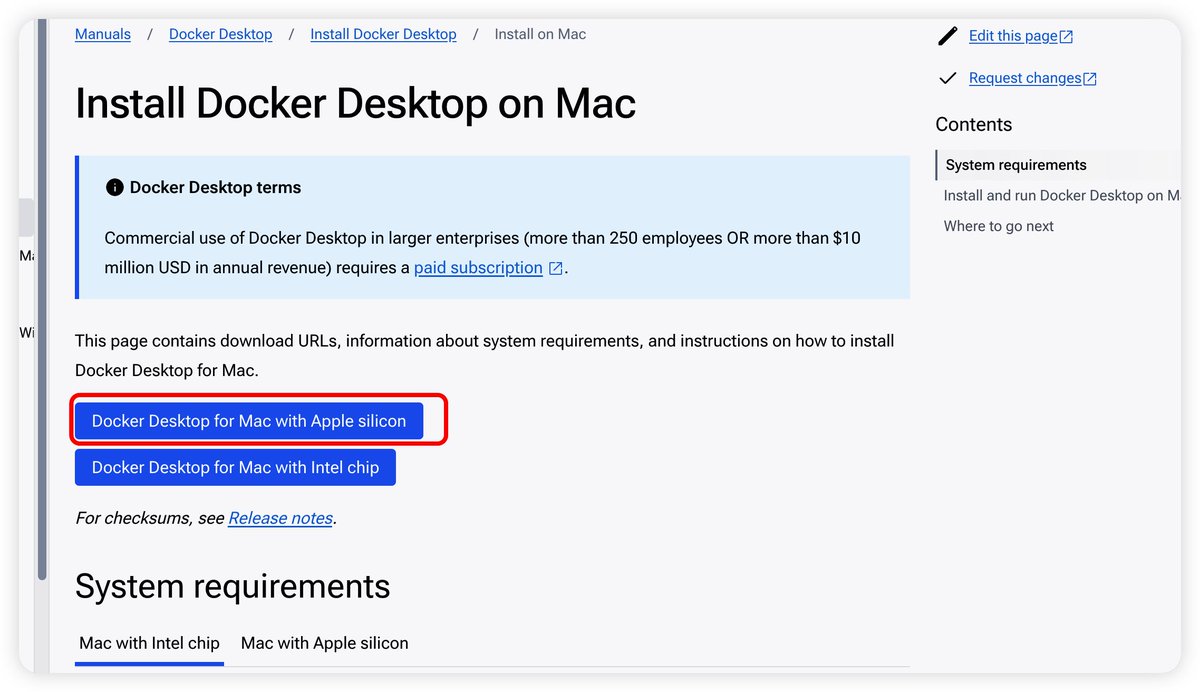Download Docker Desktop for Mac with Apple silicon
The image size is (1200, 692).
coord(249,421)
